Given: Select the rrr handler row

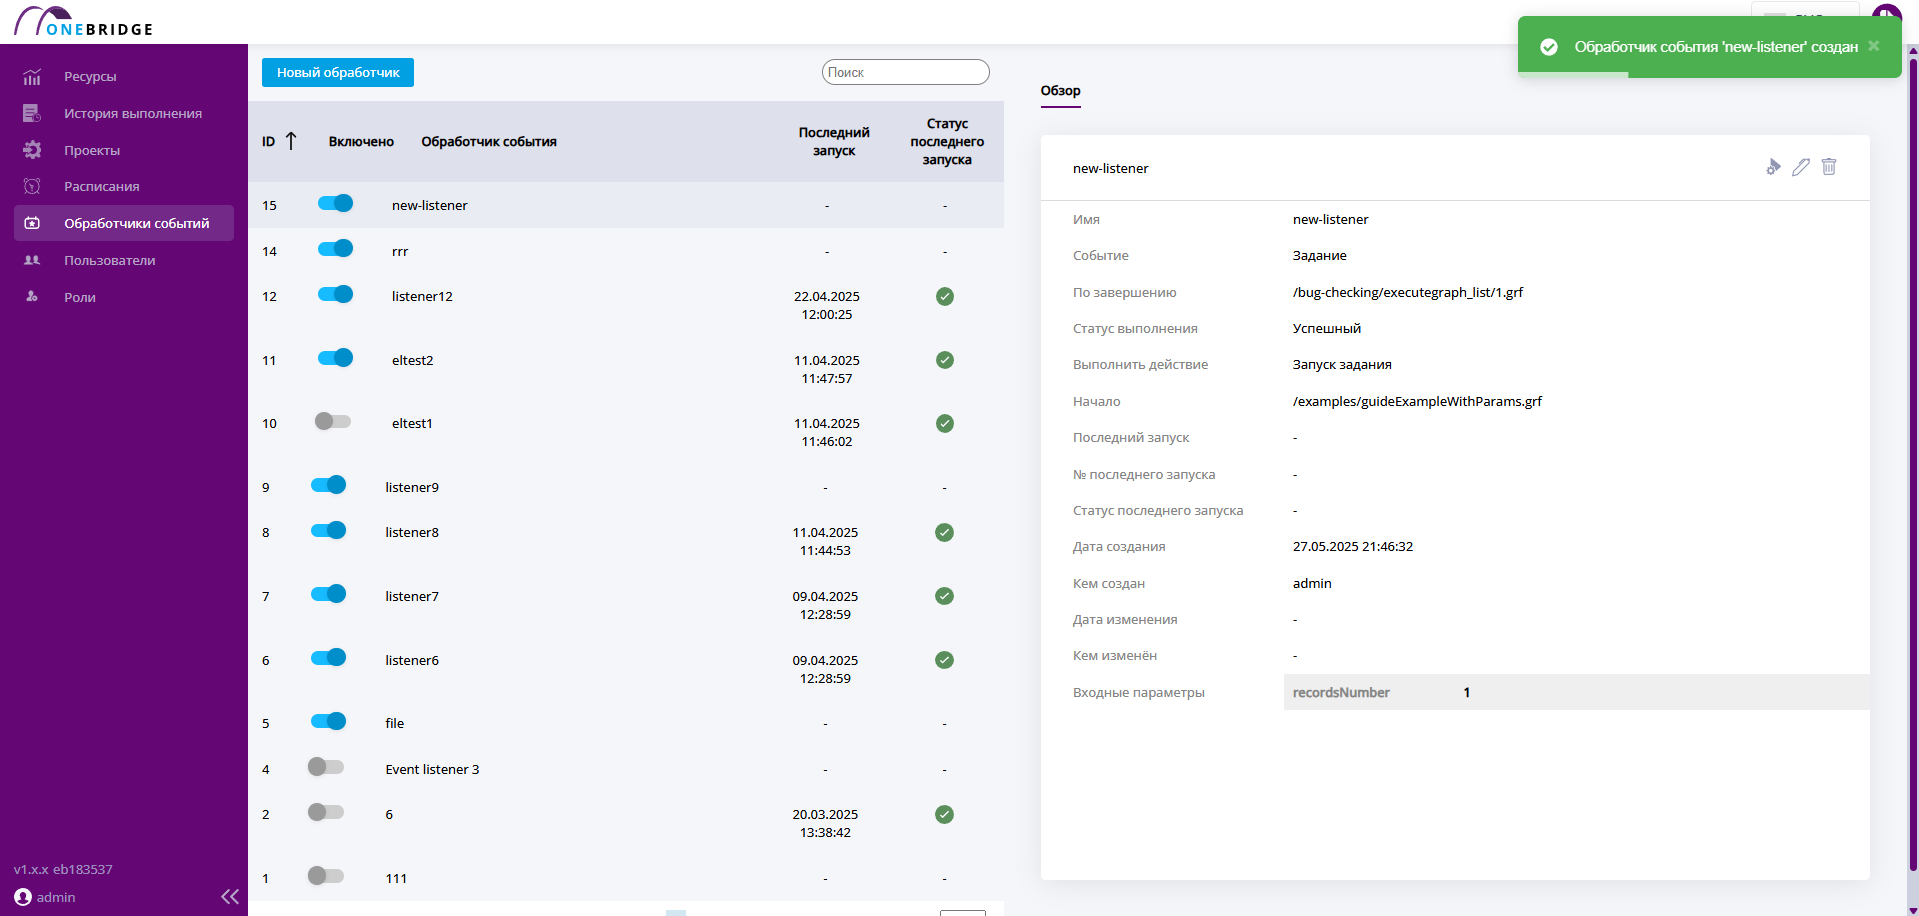Looking at the screenshot, I should coord(626,251).
